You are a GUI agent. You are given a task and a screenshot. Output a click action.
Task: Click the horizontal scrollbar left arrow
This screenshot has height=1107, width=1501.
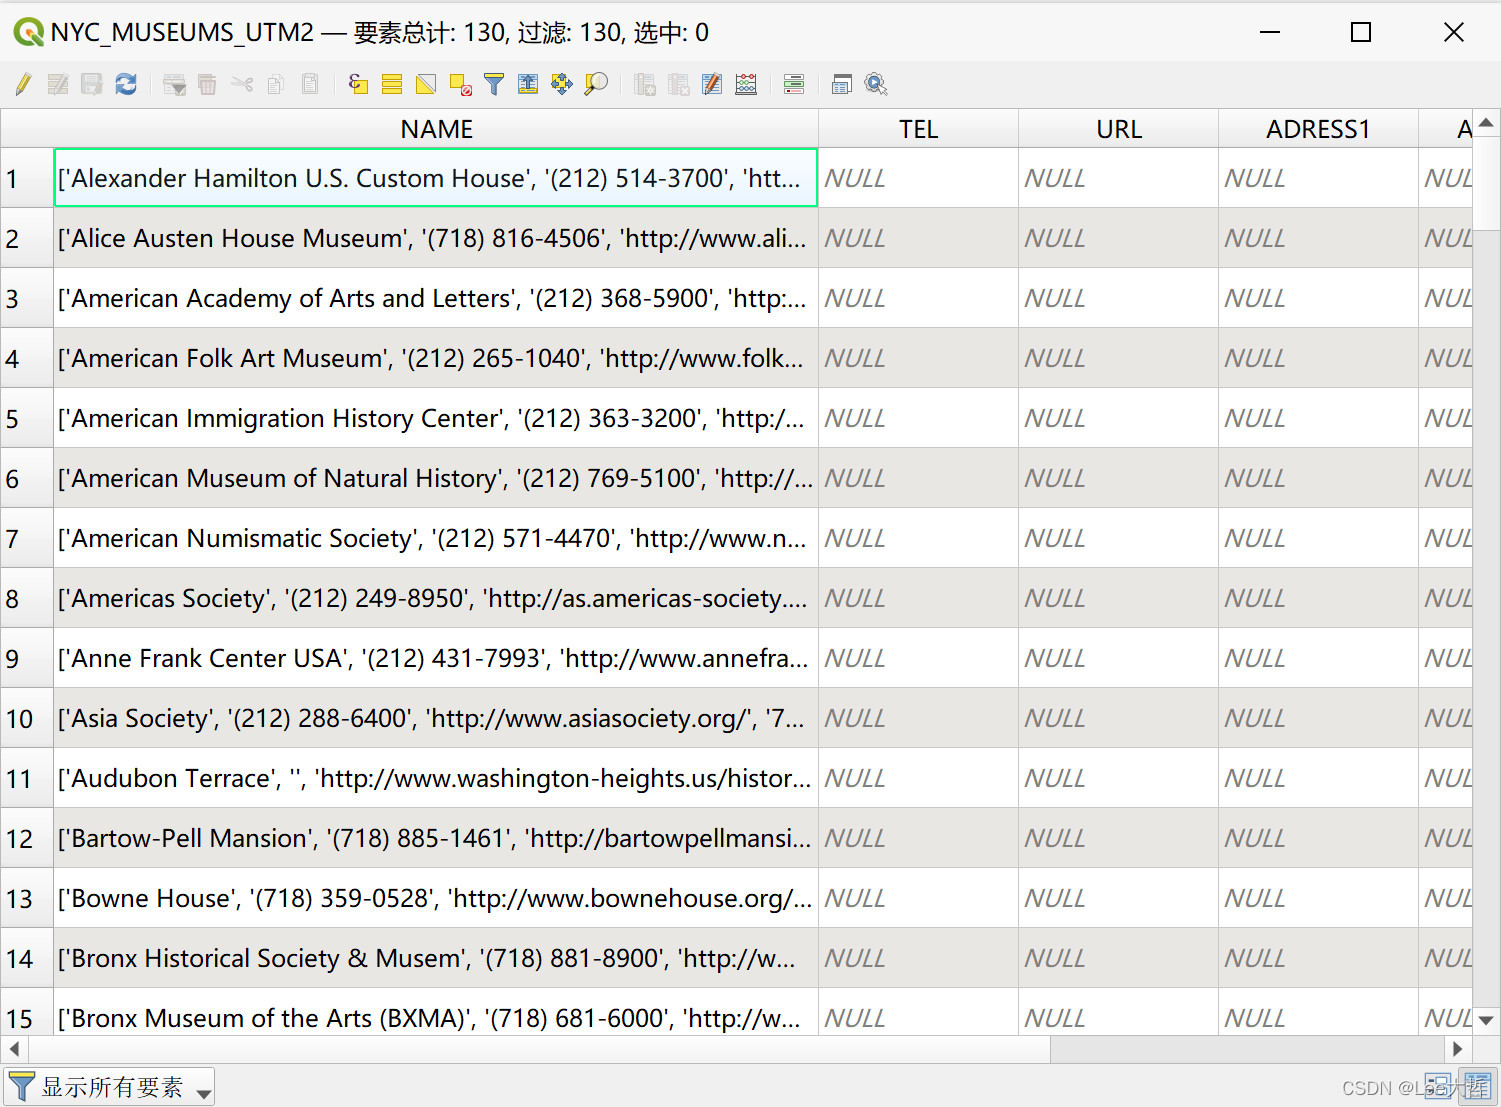14,1049
